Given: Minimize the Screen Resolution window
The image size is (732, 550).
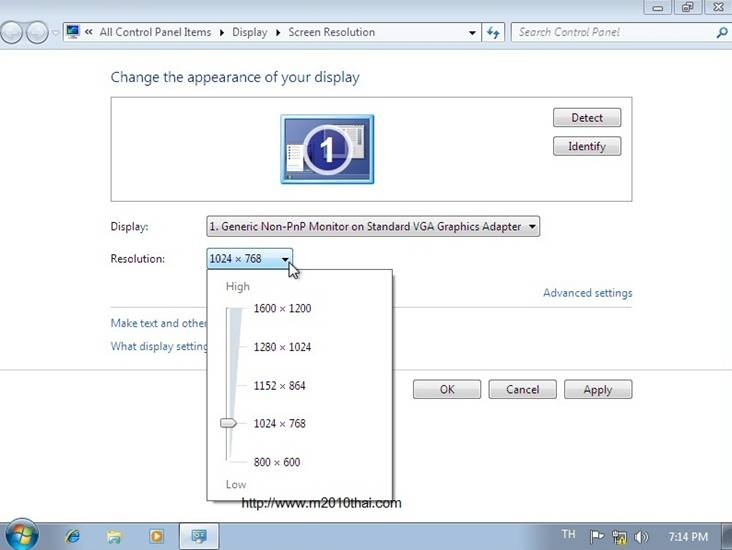Looking at the screenshot, I should coord(658,7).
